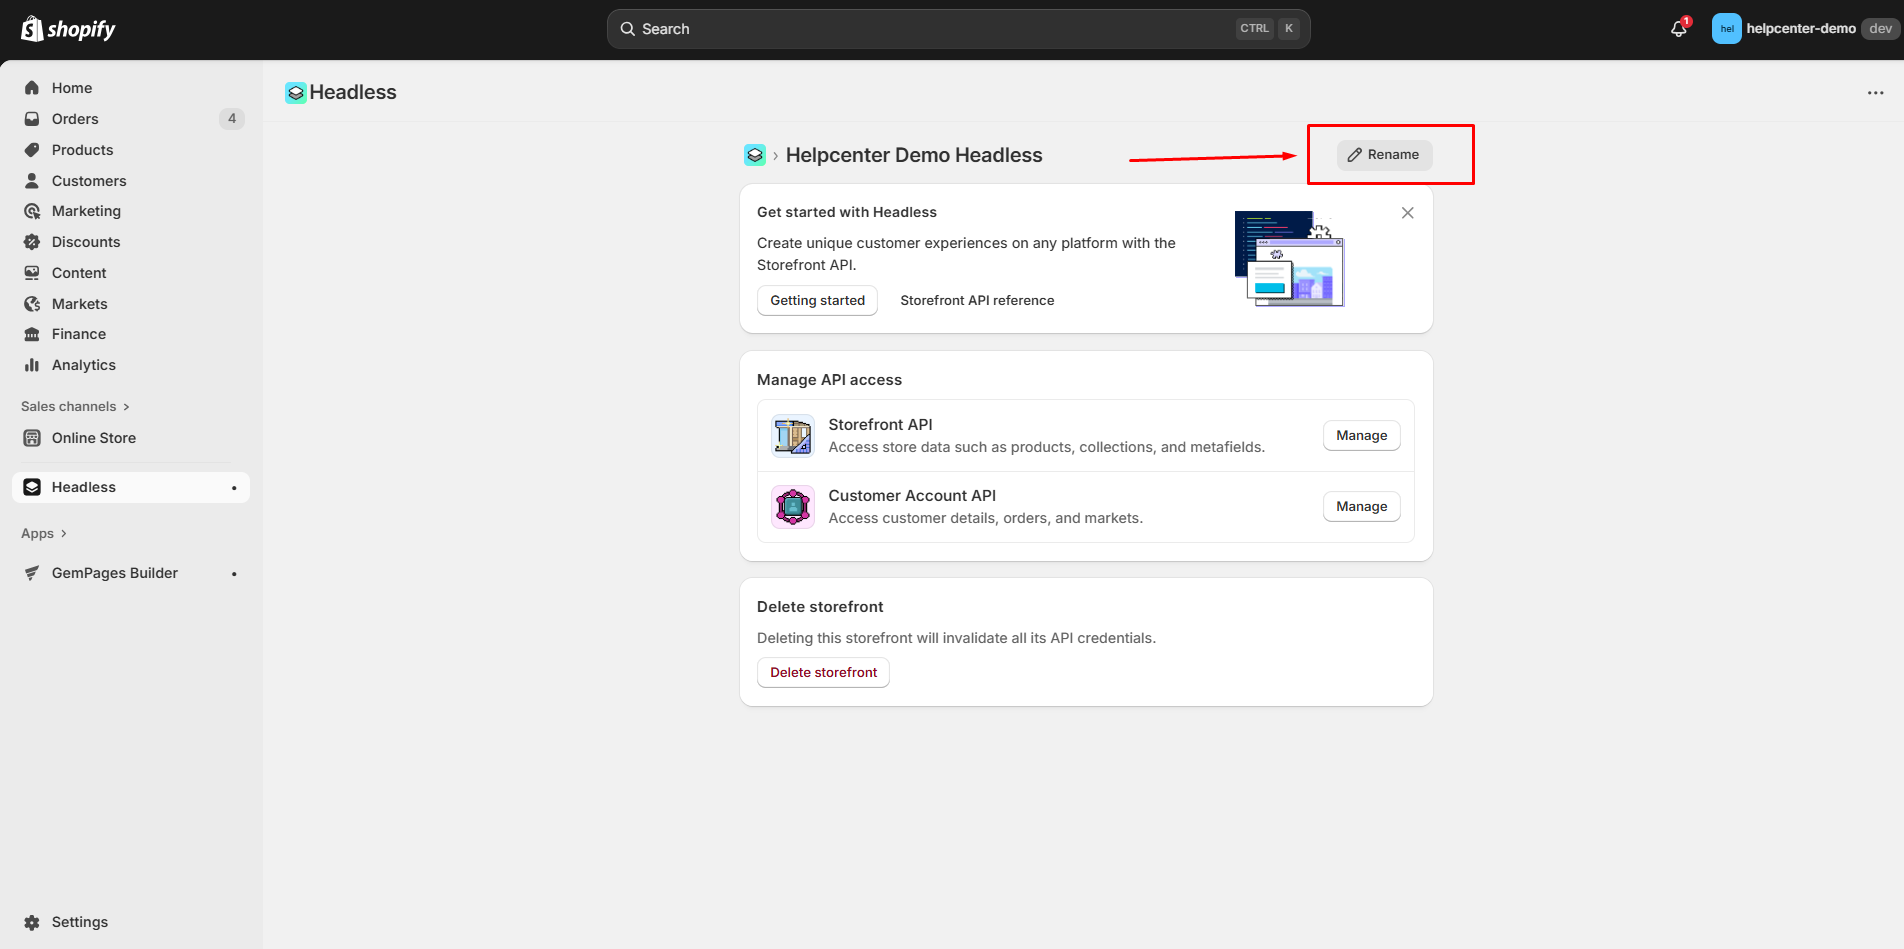The width and height of the screenshot is (1904, 949).
Task: Open the Storefront API reference link
Action: pyautogui.click(x=977, y=301)
